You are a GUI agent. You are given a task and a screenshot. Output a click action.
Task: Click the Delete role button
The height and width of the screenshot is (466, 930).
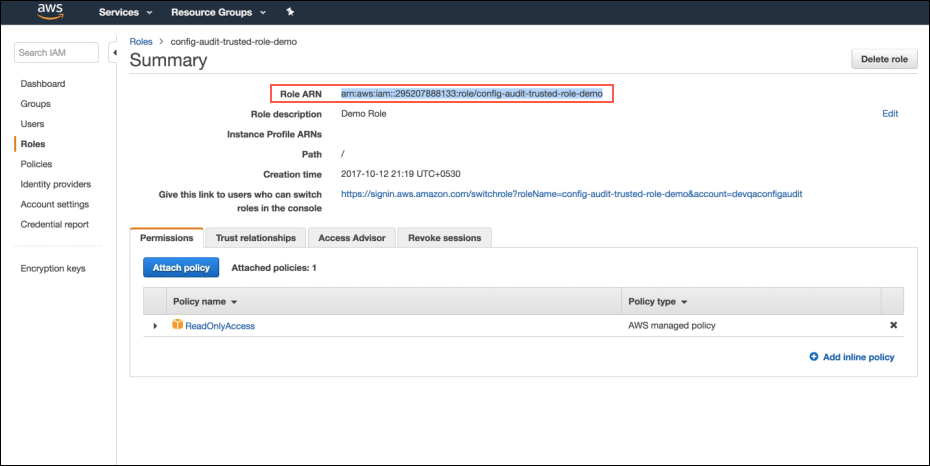click(884, 59)
